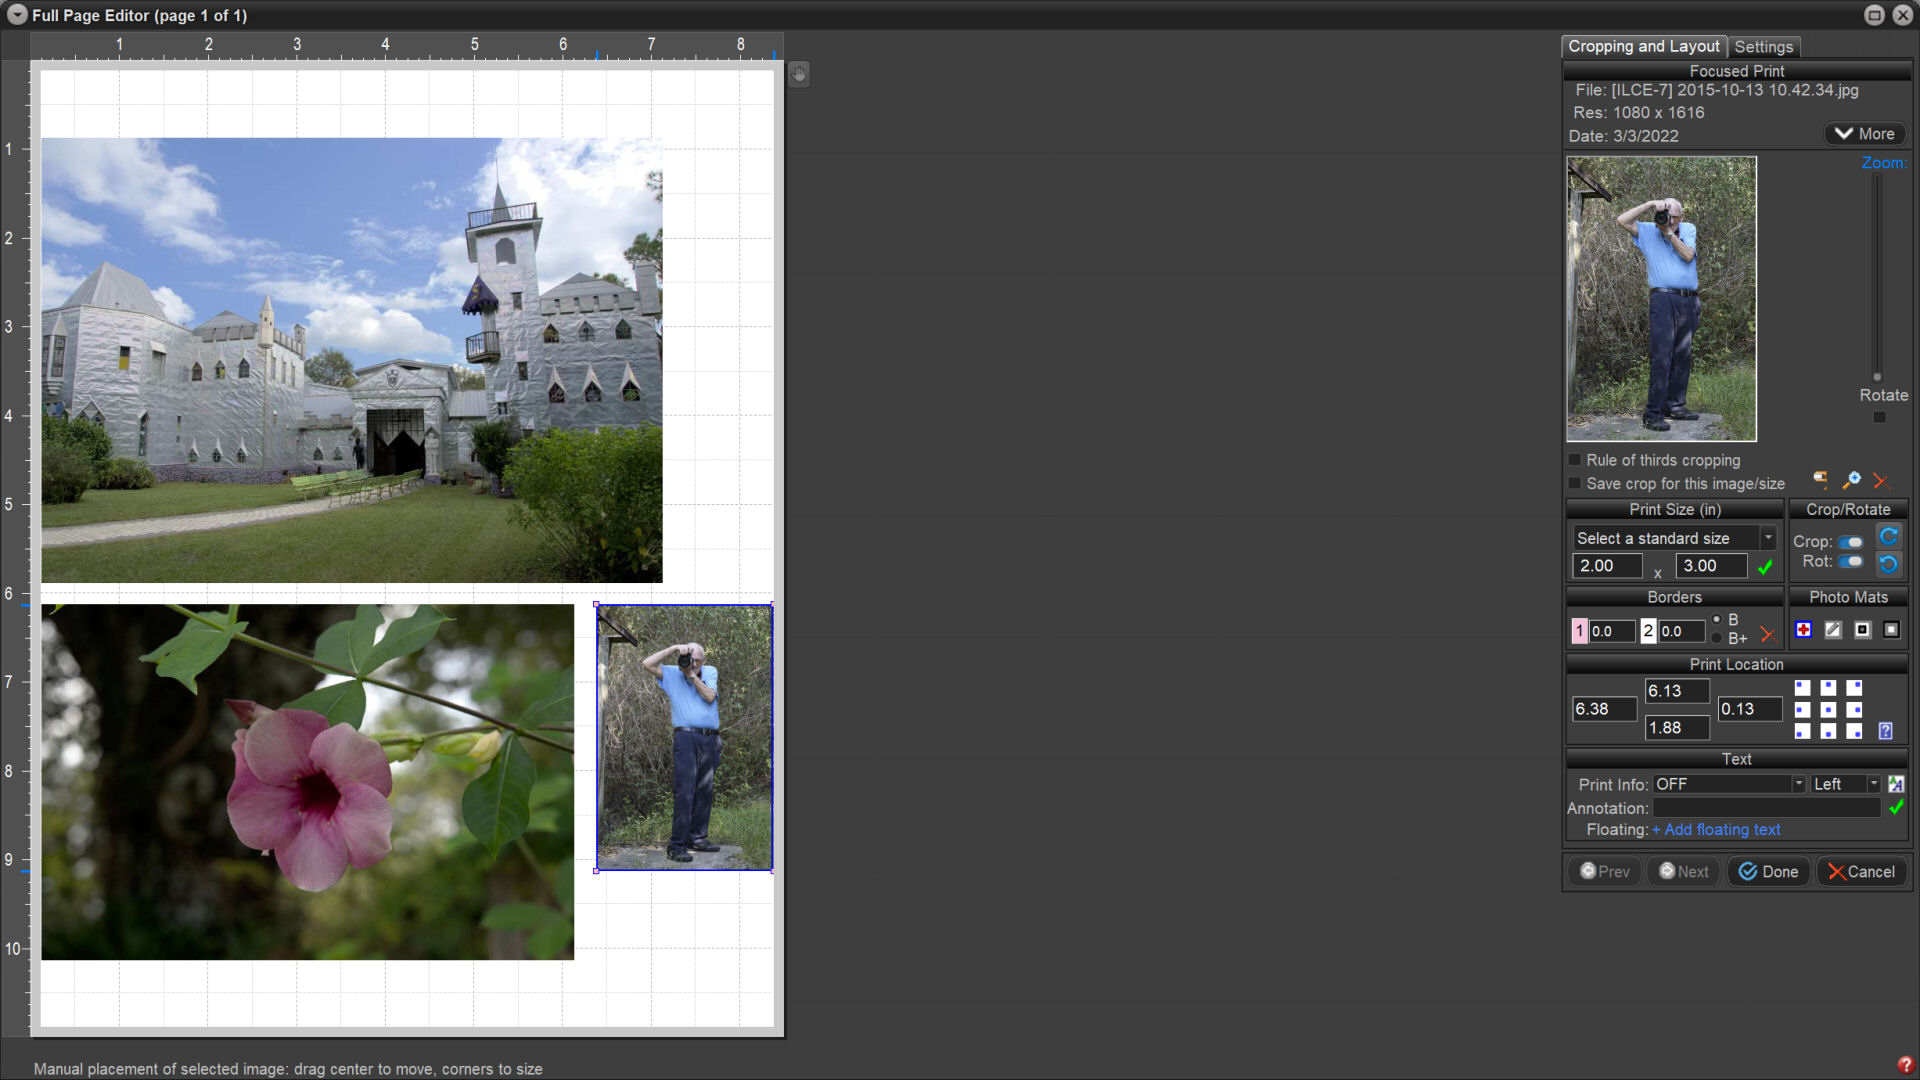Select center position in Print Location grid
Screen dimensions: 1920x1080
click(1828, 710)
